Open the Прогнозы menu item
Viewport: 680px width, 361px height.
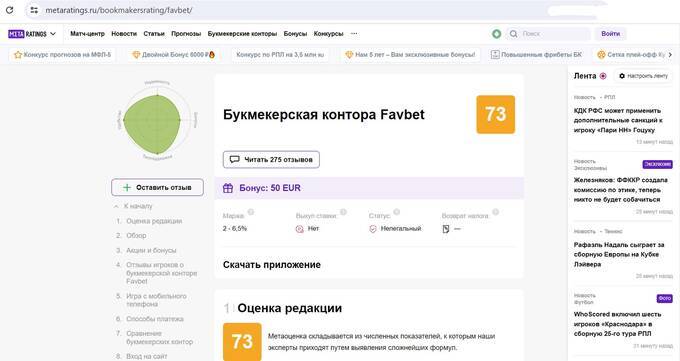click(186, 33)
